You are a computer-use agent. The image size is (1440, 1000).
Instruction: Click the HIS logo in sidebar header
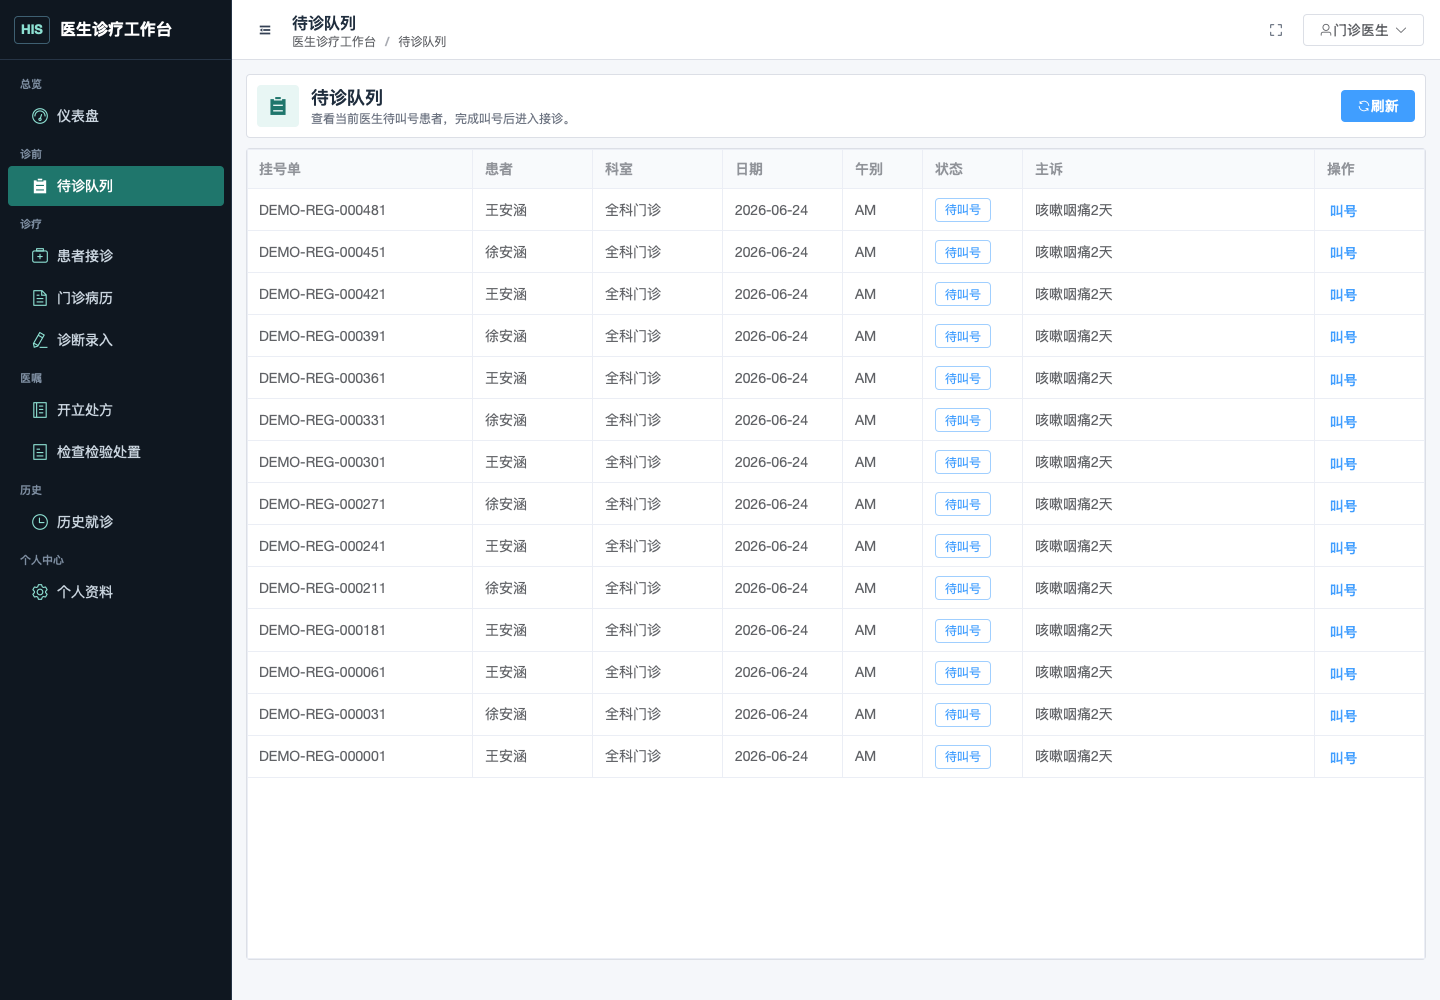tap(32, 30)
